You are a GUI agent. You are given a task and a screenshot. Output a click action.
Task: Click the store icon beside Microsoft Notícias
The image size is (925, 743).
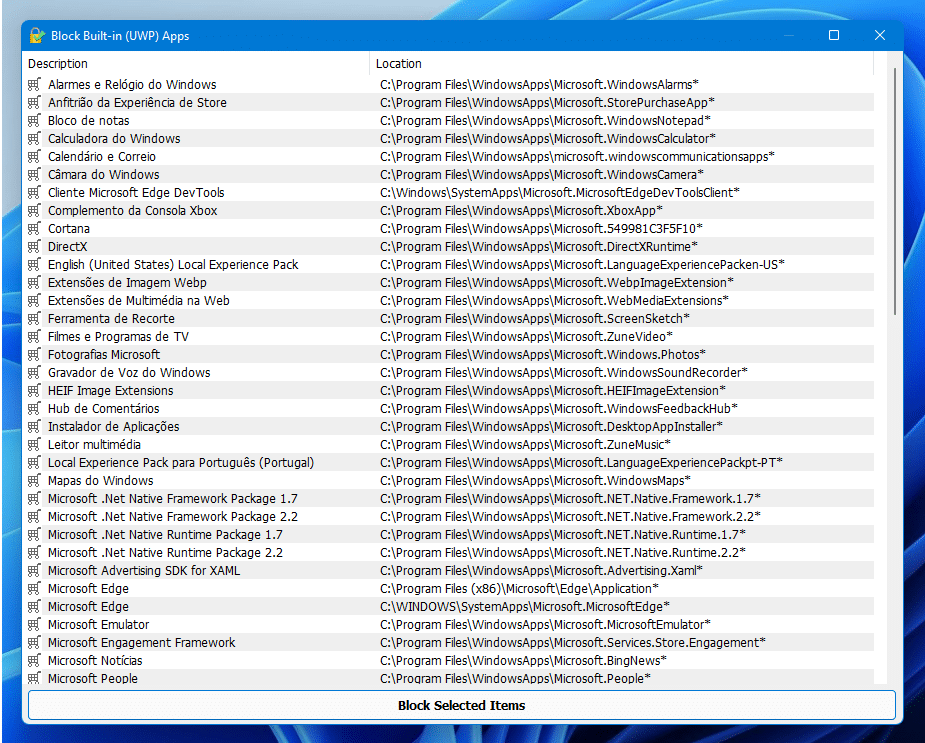coord(34,660)
